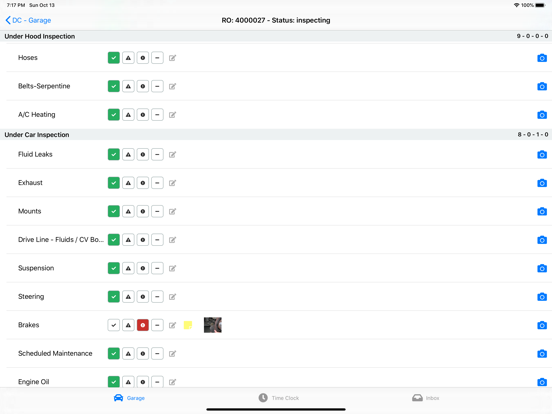Click RO 4000027 status title

[276, 20]
